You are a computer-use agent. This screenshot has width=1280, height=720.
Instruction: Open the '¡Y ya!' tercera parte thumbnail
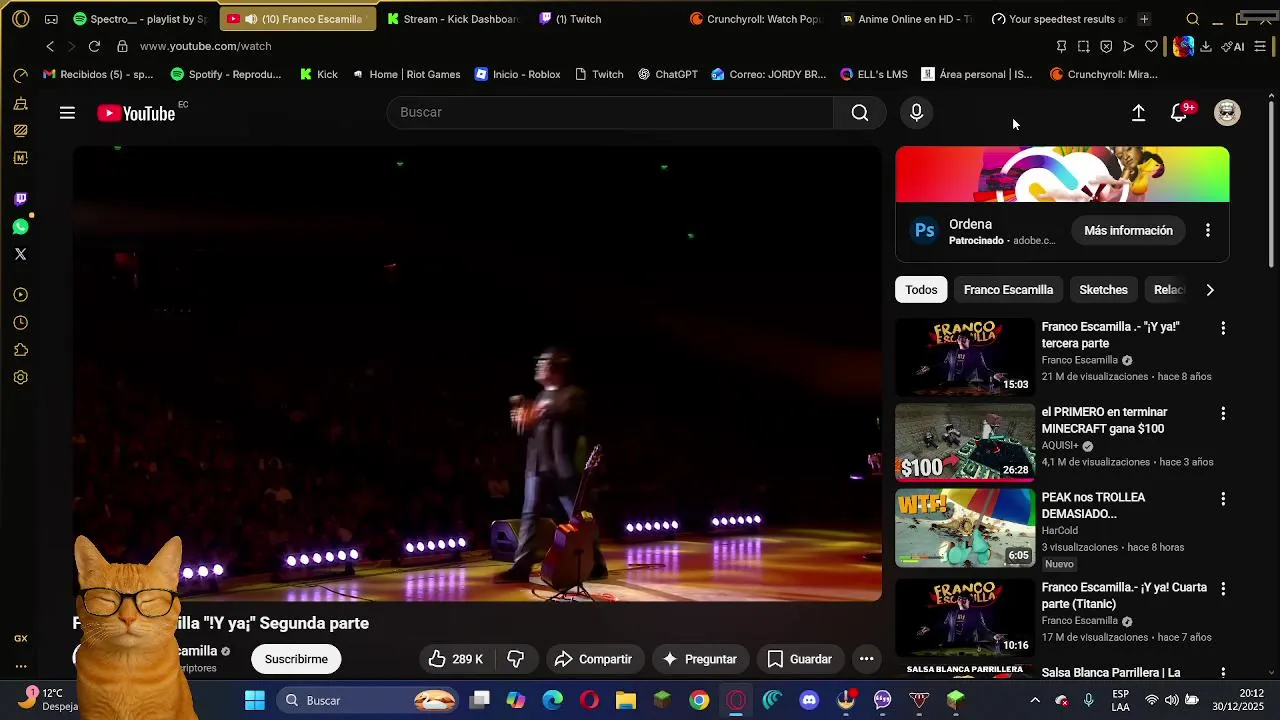pyautogui.click(x=964, y=357)
